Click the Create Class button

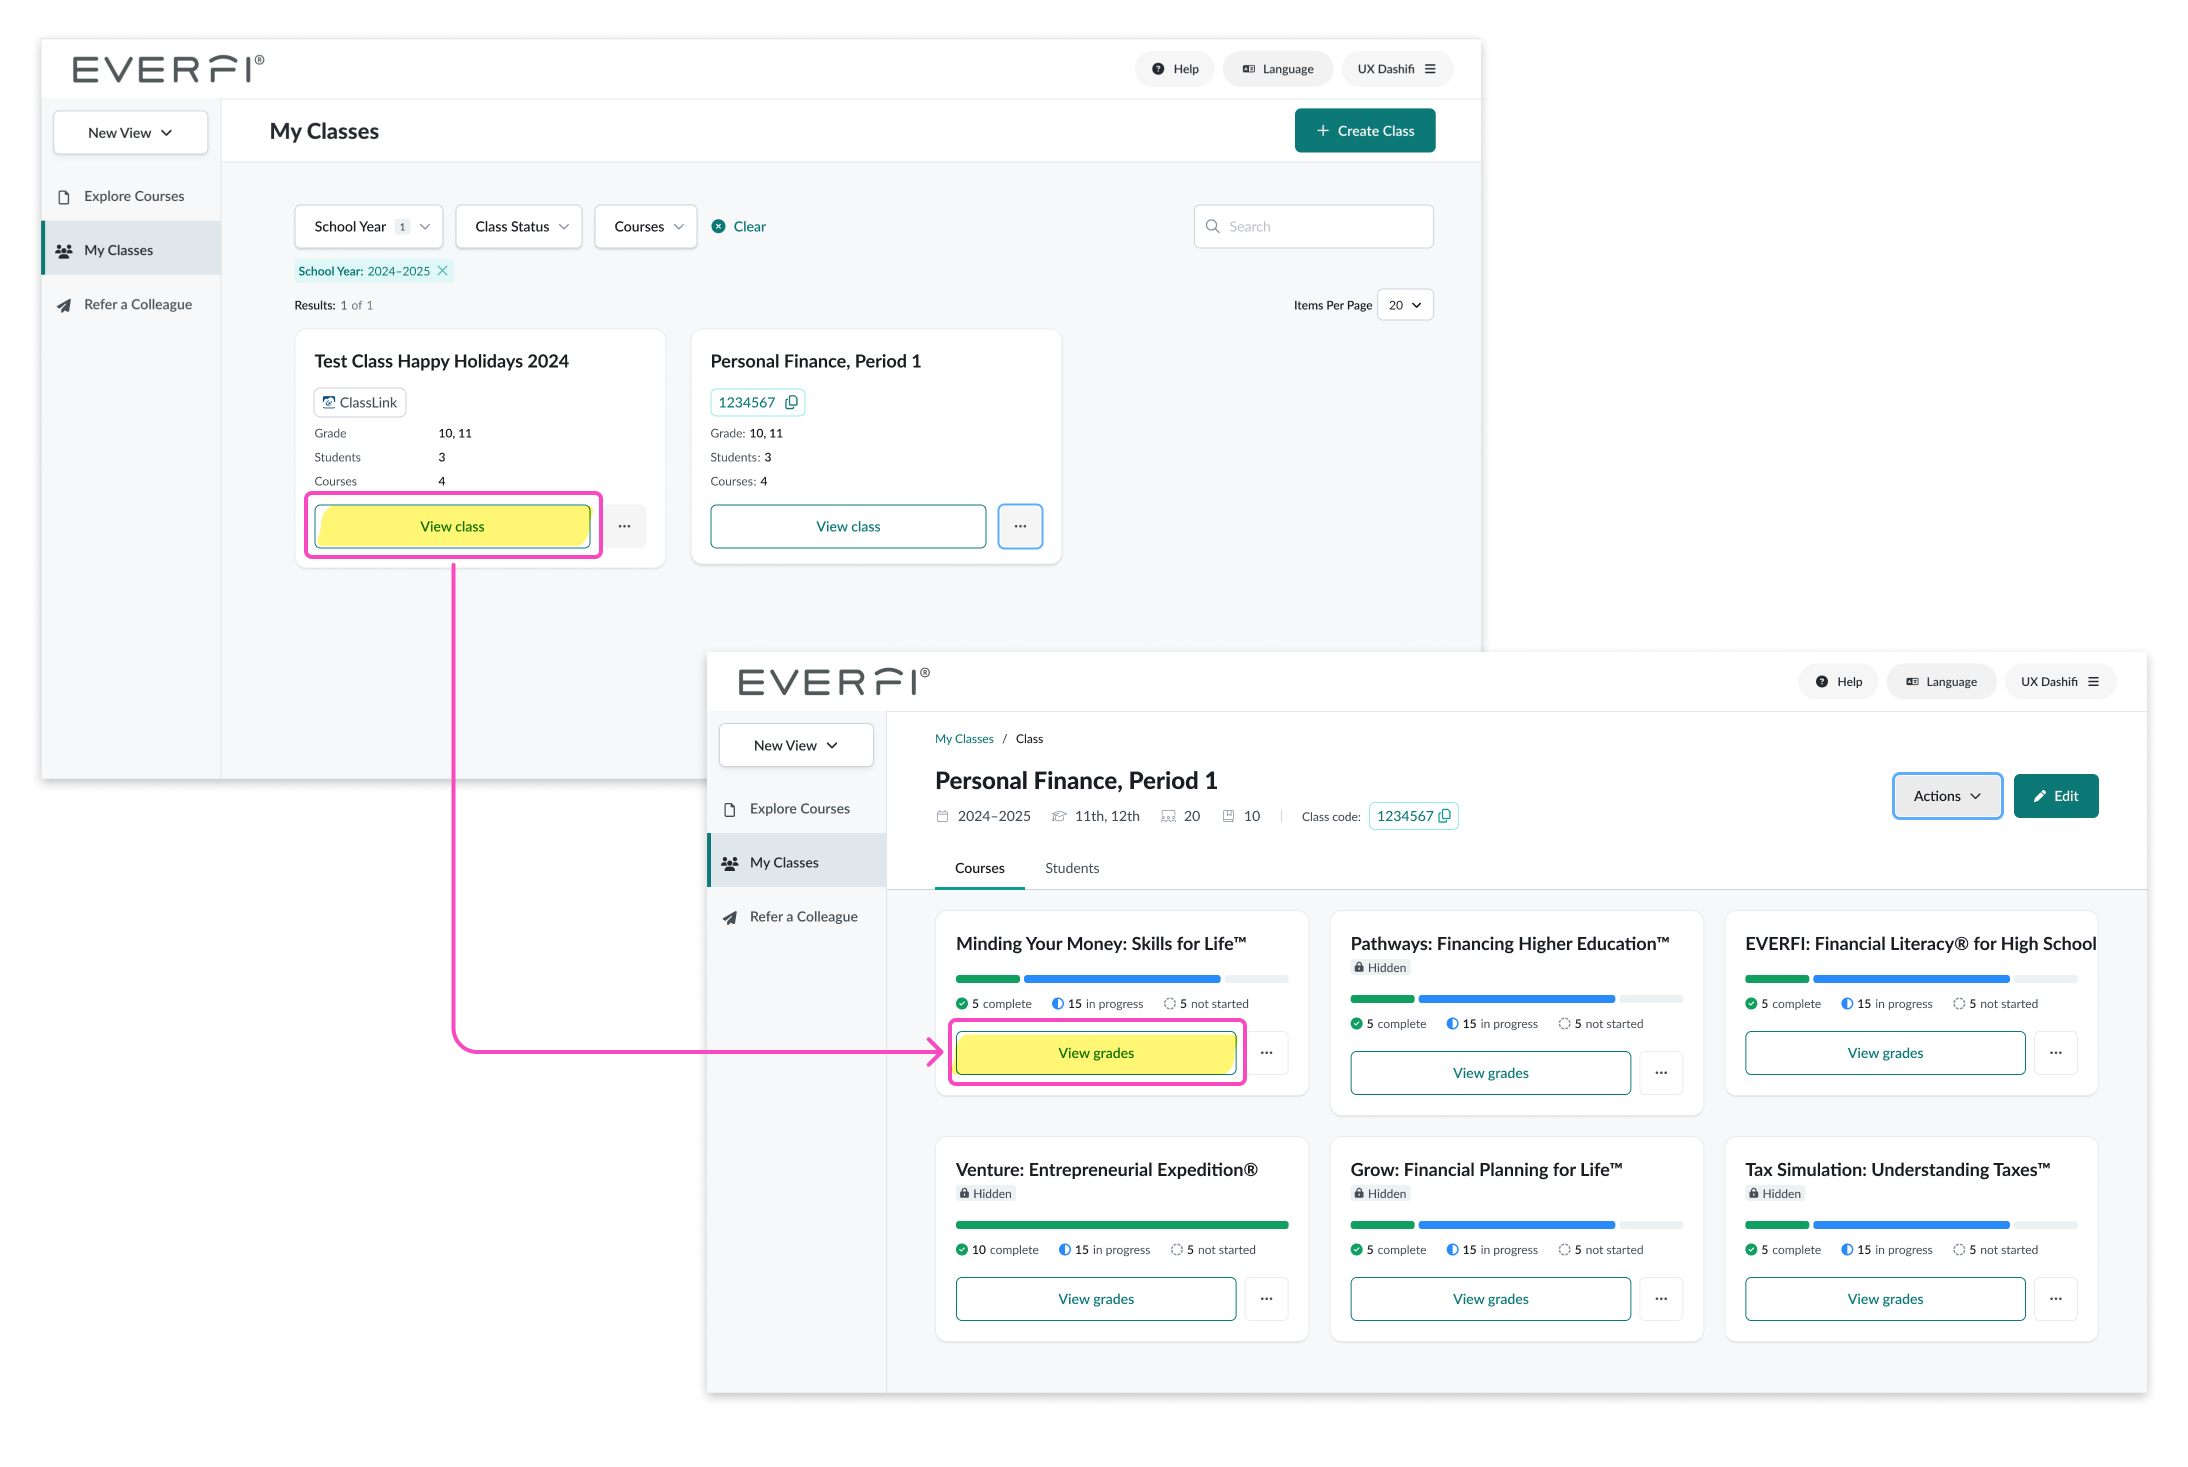(x=1364, y=131)
